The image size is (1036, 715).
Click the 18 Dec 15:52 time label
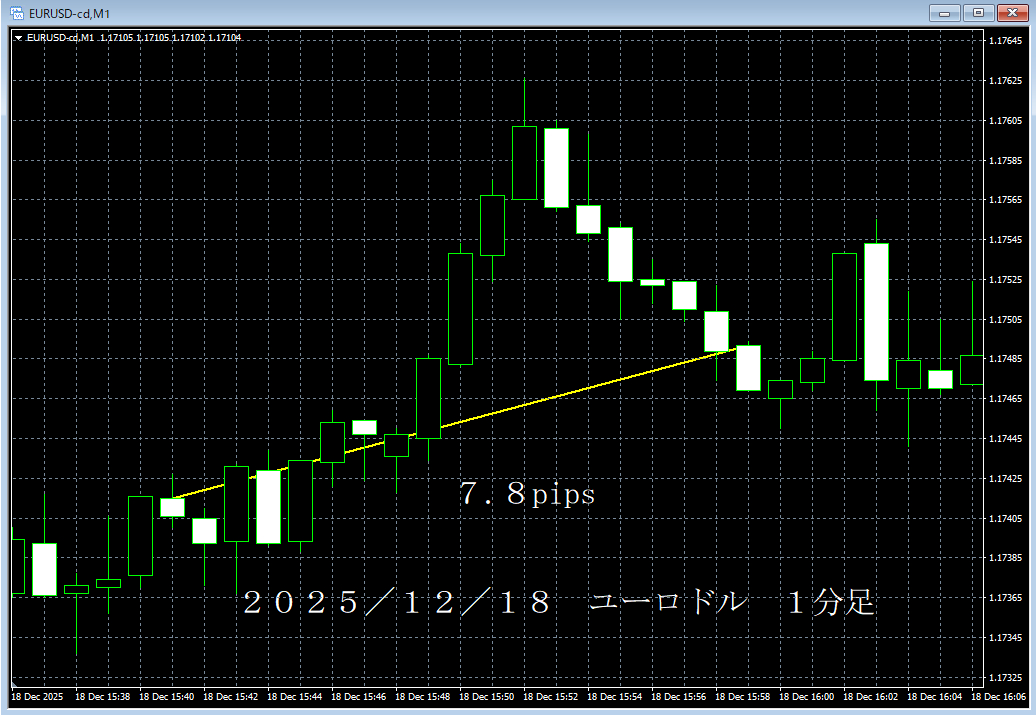coord(551,696)
